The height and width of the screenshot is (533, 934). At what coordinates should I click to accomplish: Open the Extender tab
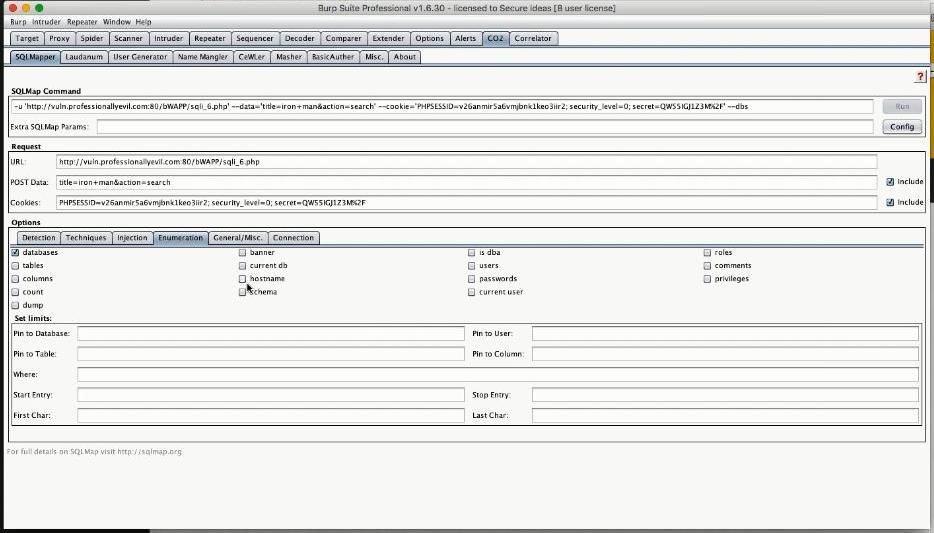388,38
